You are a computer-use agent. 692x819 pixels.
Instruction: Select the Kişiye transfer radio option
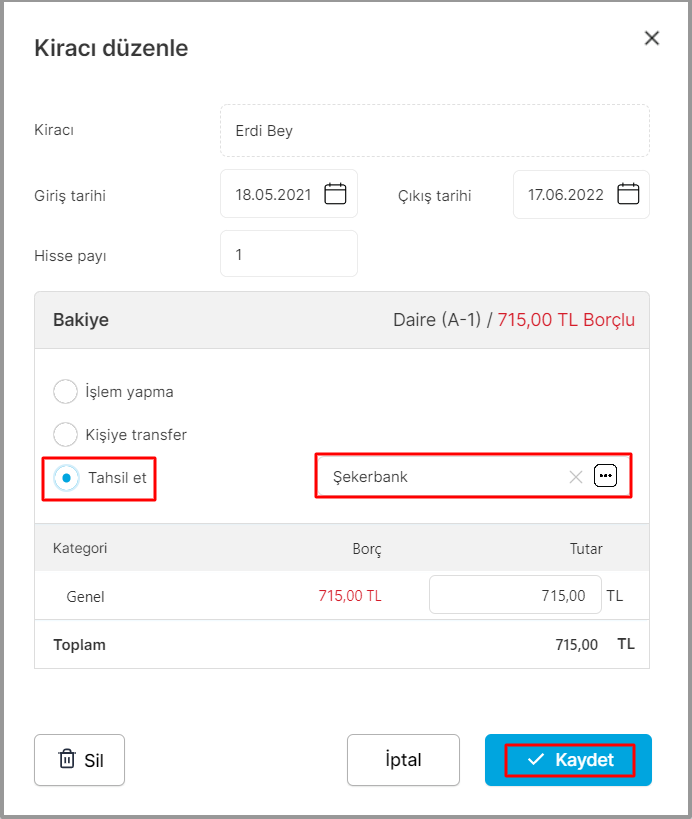(65, 434)
